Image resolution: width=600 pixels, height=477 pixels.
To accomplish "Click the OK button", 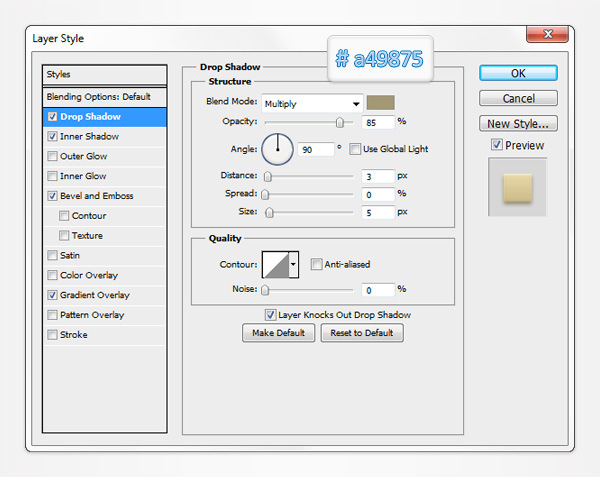I will tap(518, 73).
